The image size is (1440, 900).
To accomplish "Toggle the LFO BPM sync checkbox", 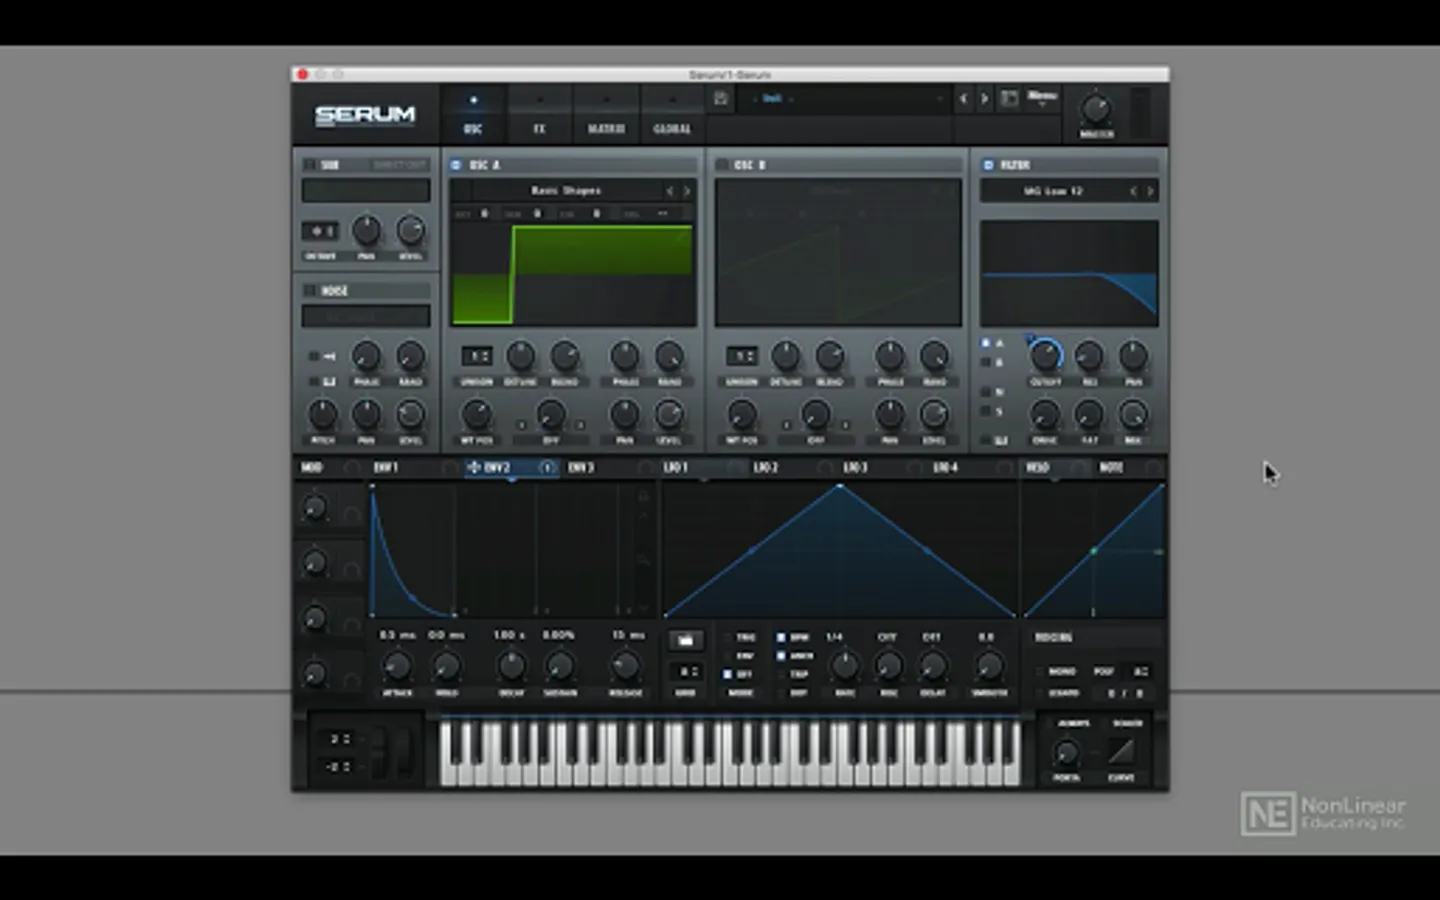I will click(781, 637).
